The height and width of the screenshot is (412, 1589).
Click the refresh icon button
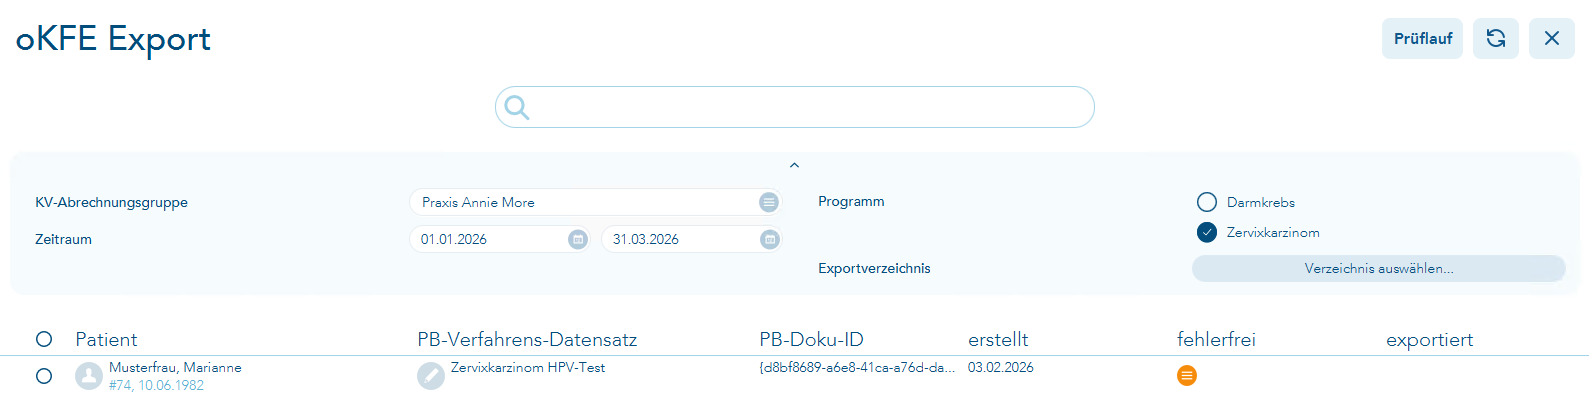coord(1496,38)
